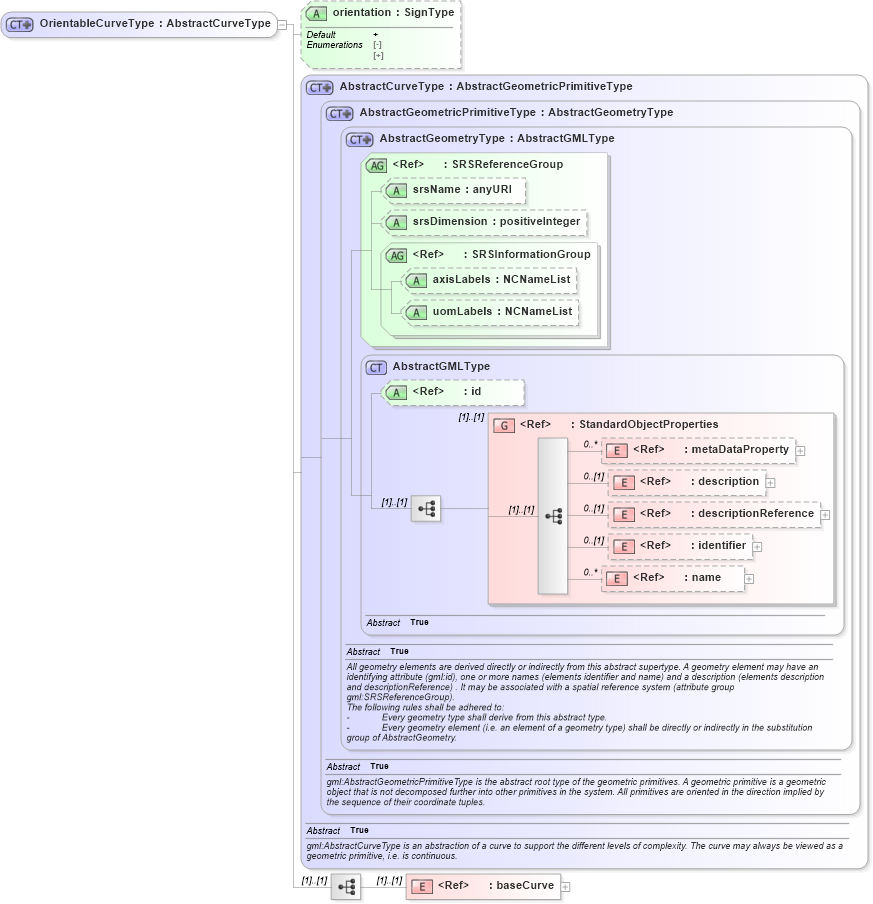
Task: Expand the identifier element
Action: (758, 547)
